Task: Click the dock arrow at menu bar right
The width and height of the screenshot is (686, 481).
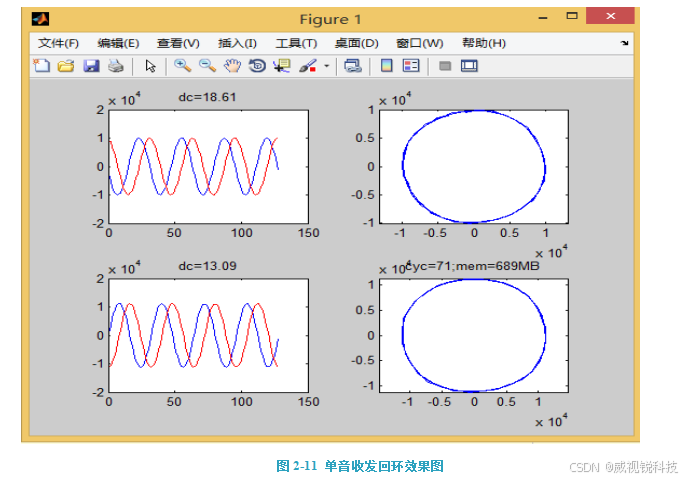Action: pyautogui.click(x=624, y=43)
